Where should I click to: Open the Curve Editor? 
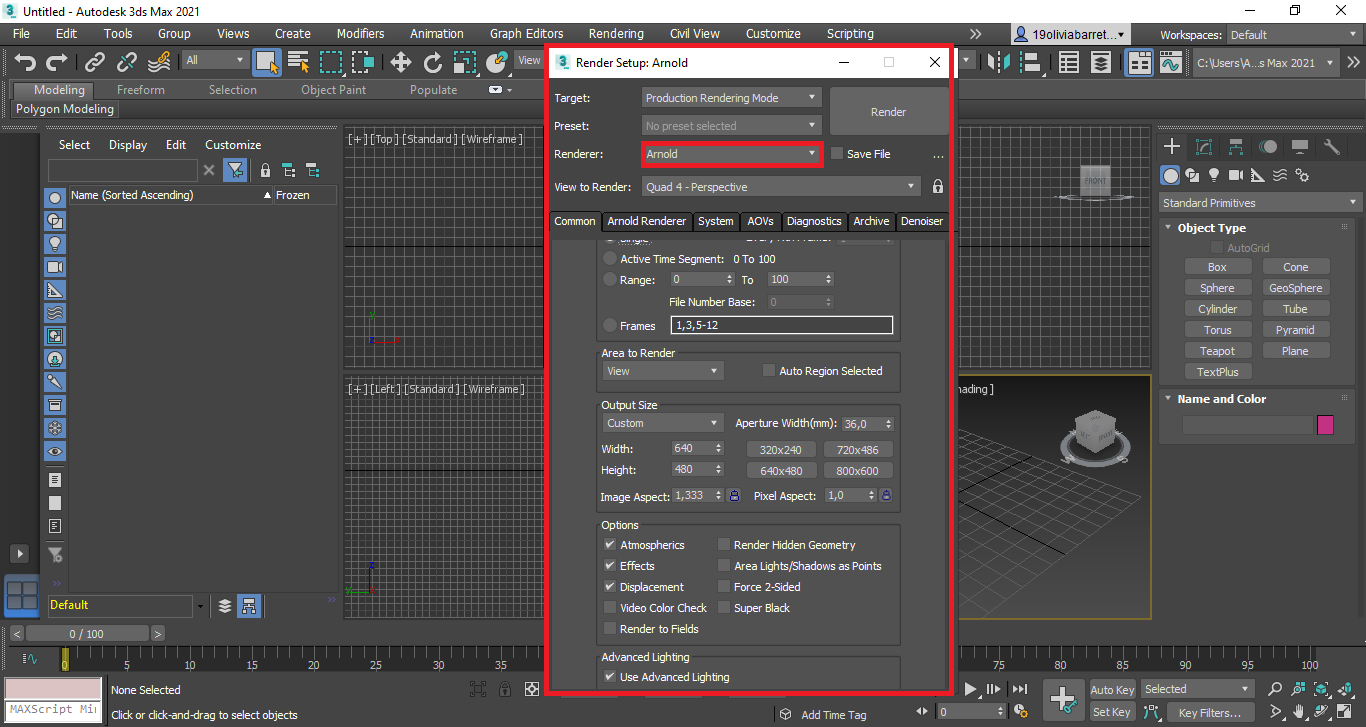tap(1171, 63)
